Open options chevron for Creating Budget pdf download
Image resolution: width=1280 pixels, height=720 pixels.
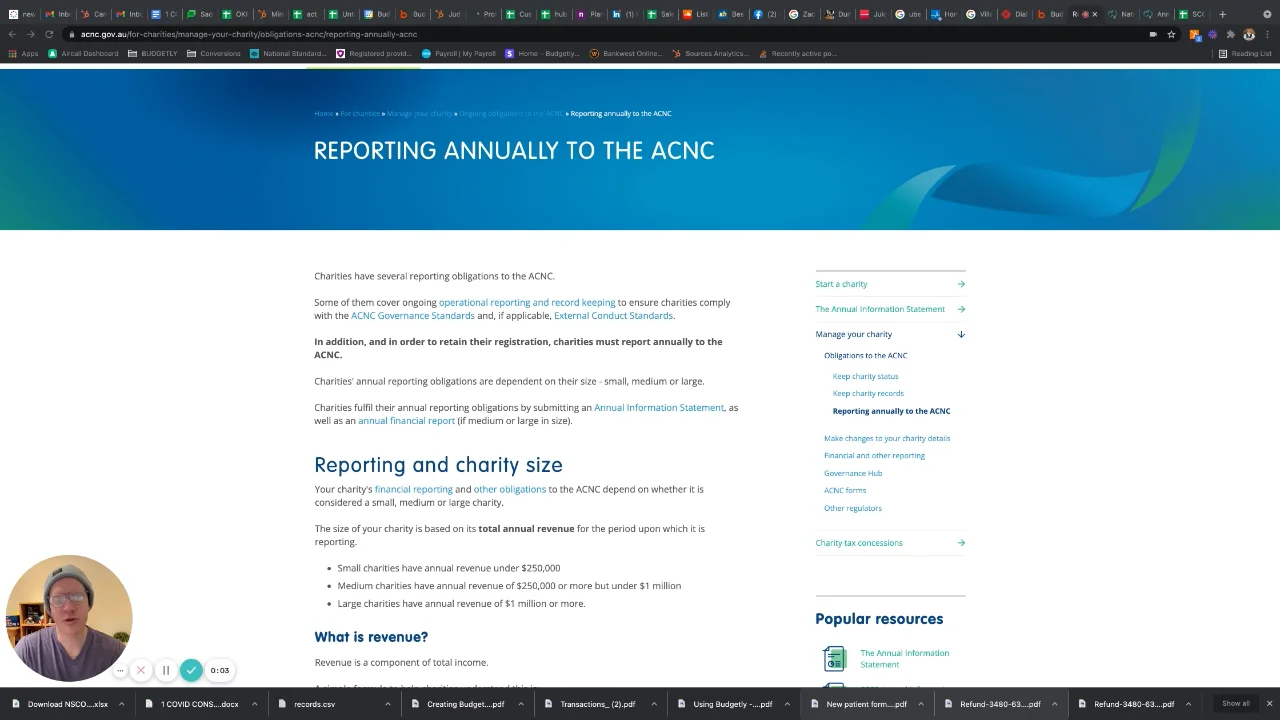tap(521, 704)
